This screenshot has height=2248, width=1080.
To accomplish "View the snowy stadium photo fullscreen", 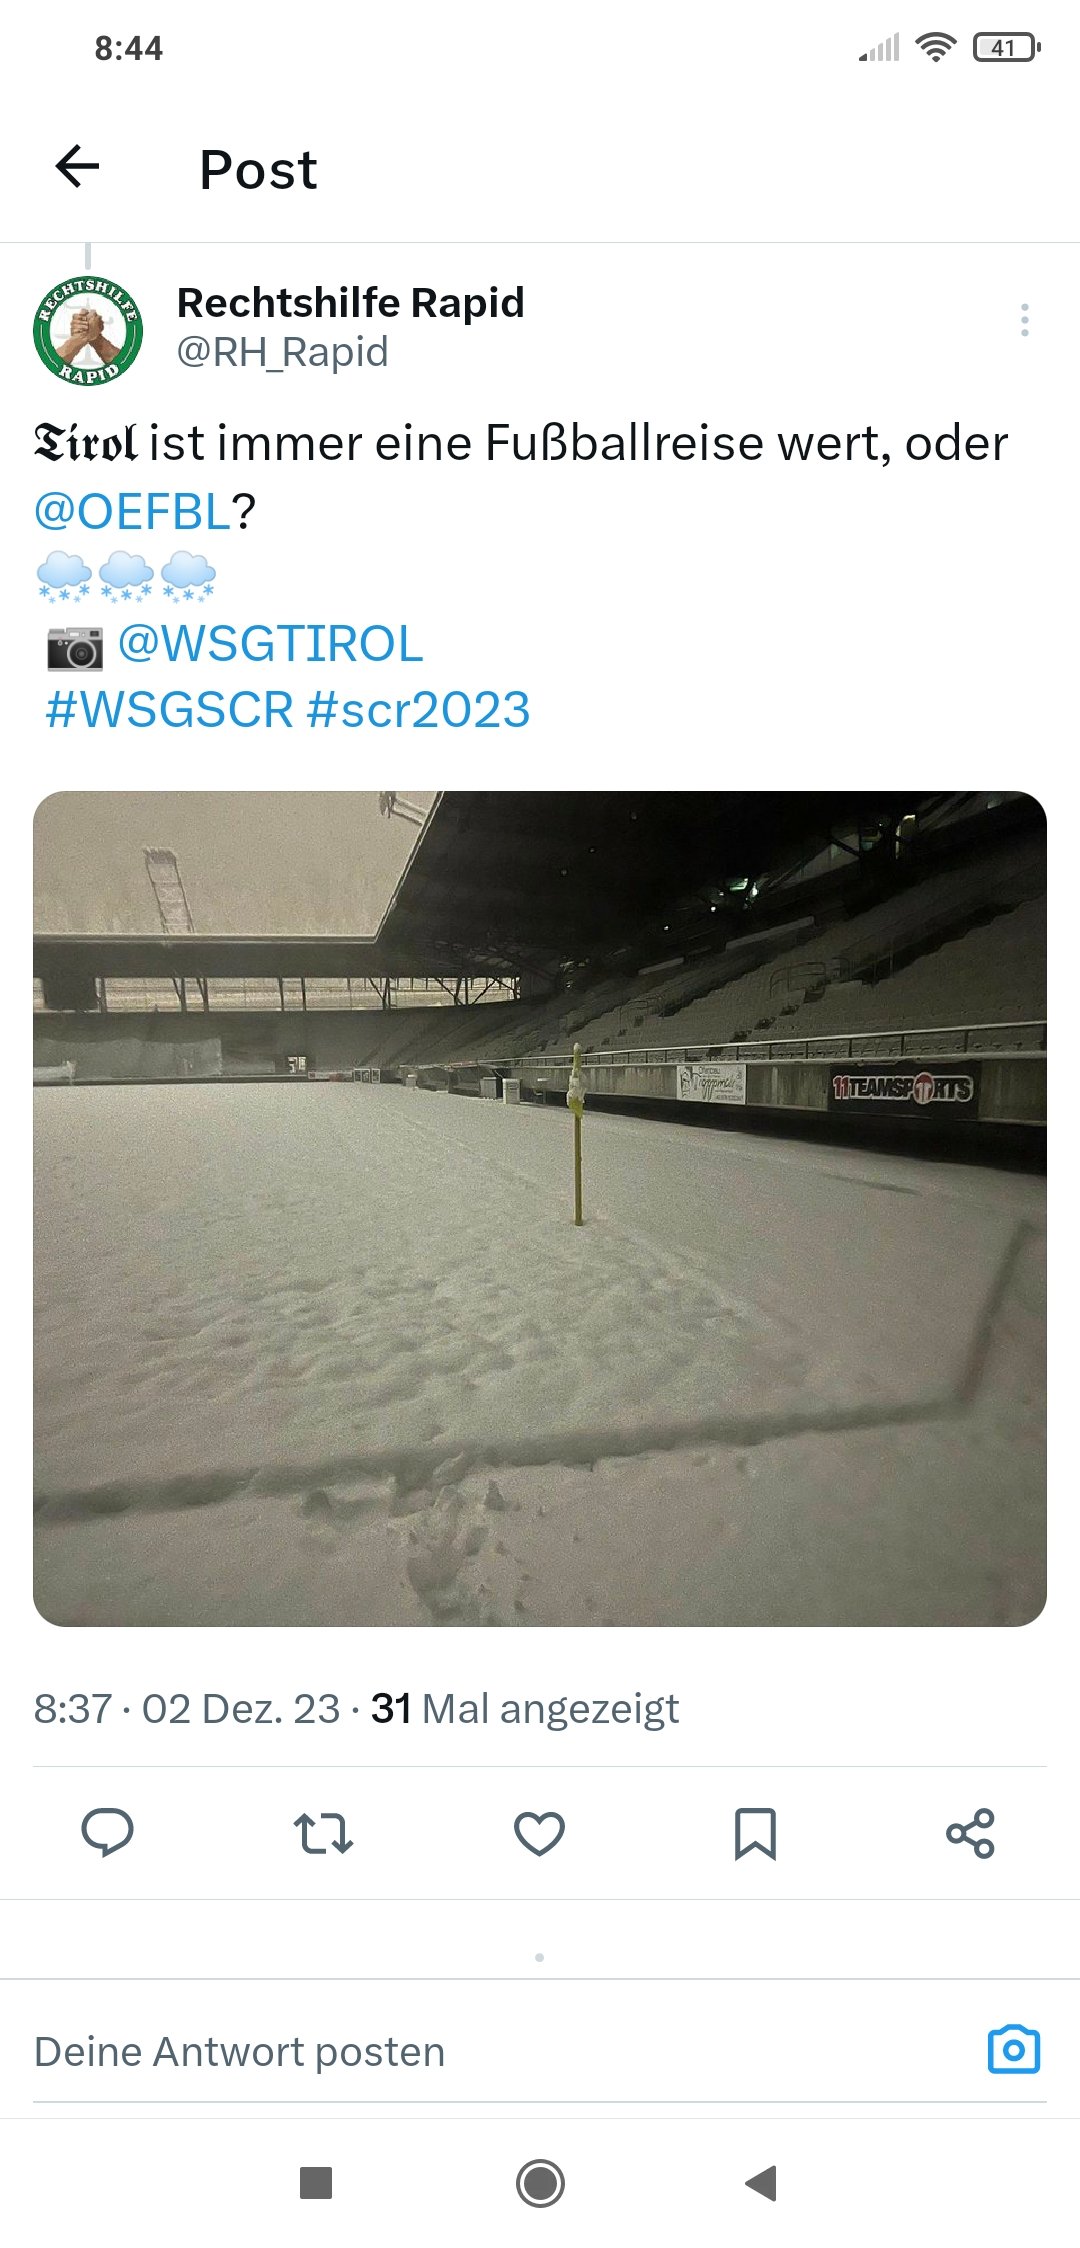I will tap(540, 1208).
